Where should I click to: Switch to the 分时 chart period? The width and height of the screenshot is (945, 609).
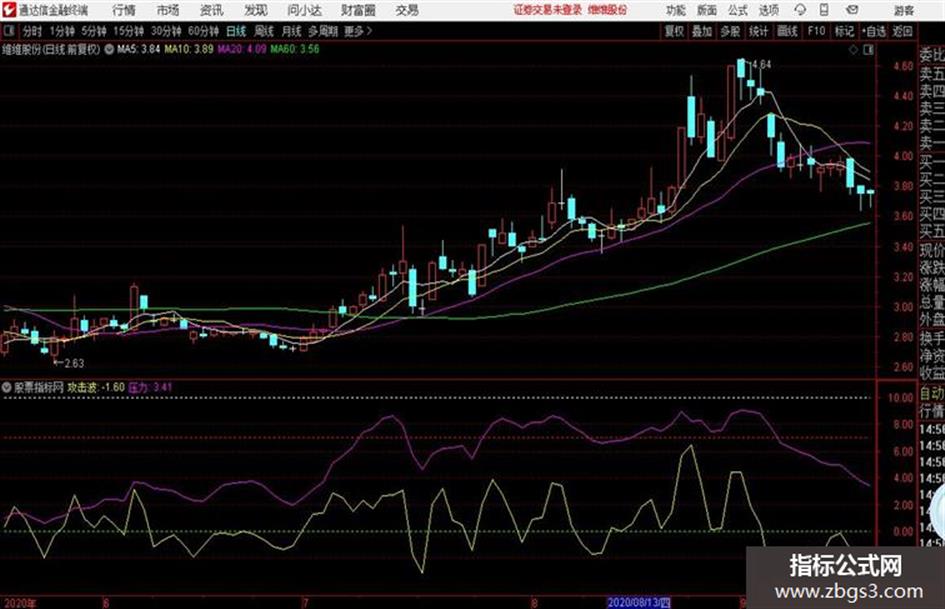tap(32, 31)
